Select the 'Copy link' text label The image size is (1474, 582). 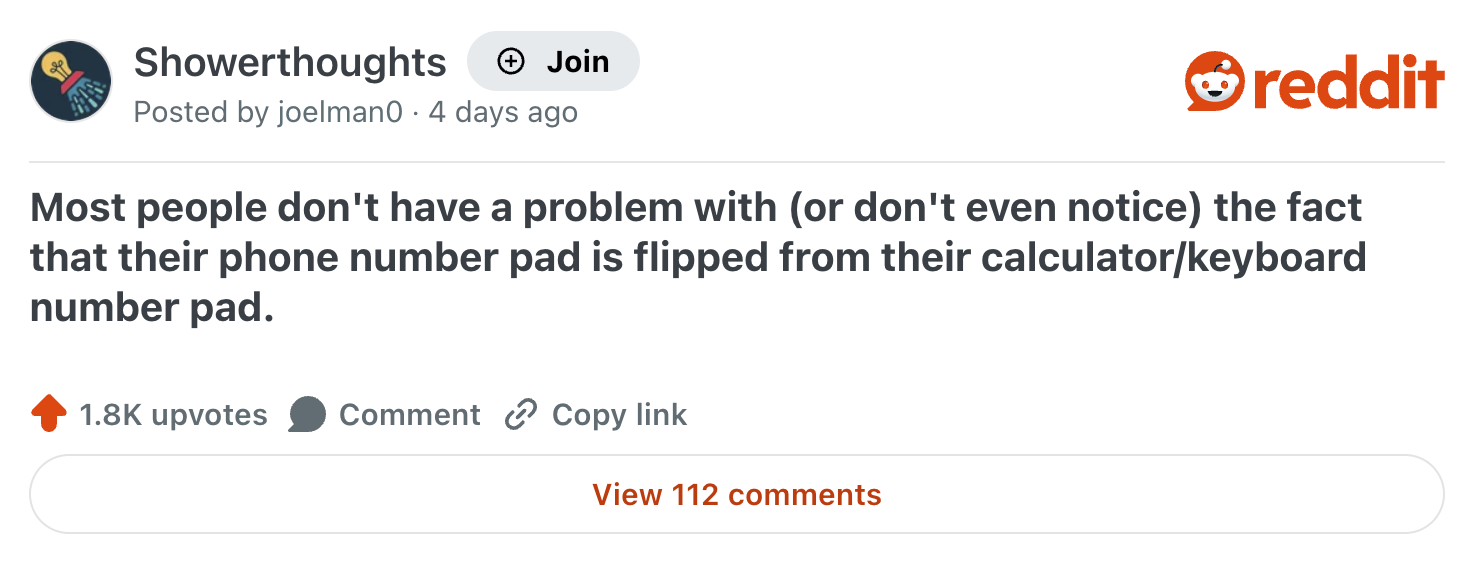click(x=619, y=414)
